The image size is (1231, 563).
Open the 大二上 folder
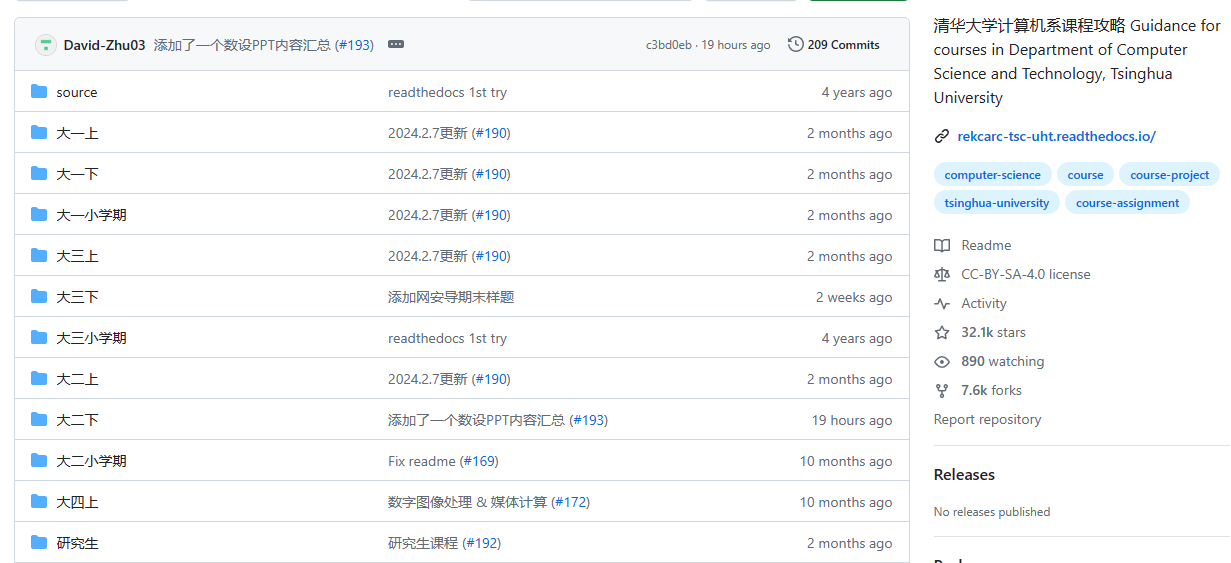(x=77, y=379)
